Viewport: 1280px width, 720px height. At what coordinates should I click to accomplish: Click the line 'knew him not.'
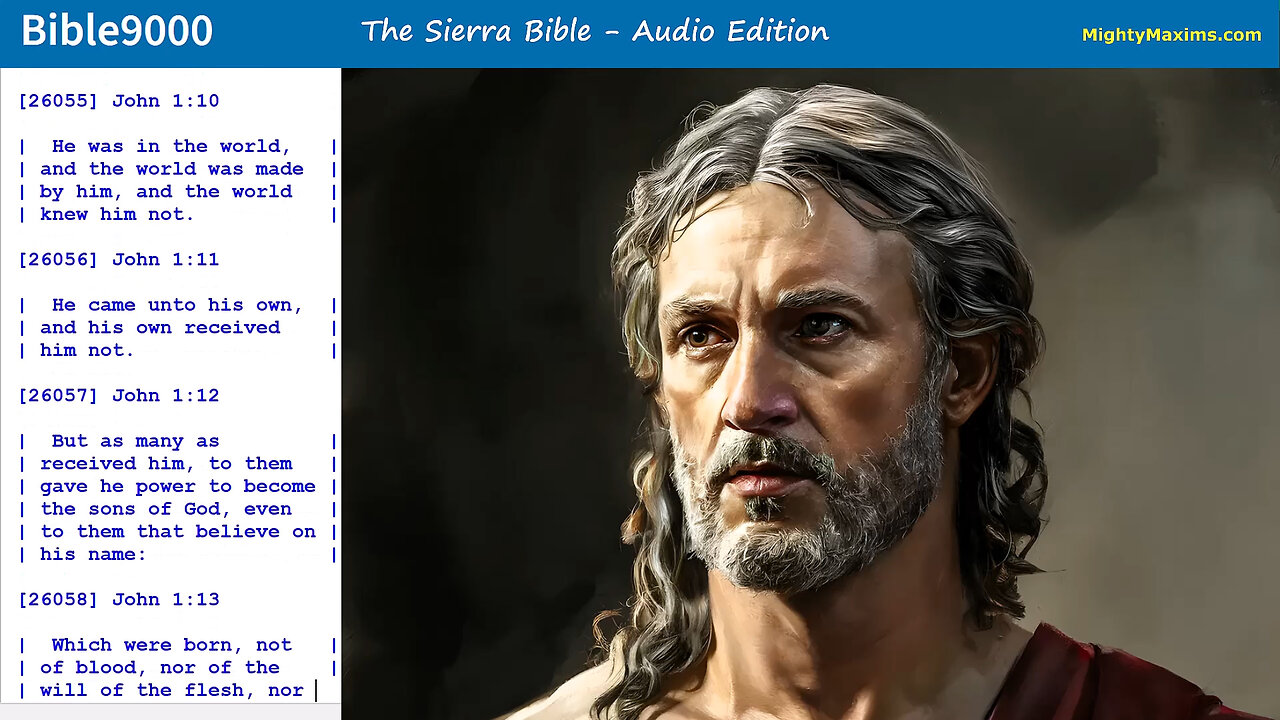click(x=117, y=215)
